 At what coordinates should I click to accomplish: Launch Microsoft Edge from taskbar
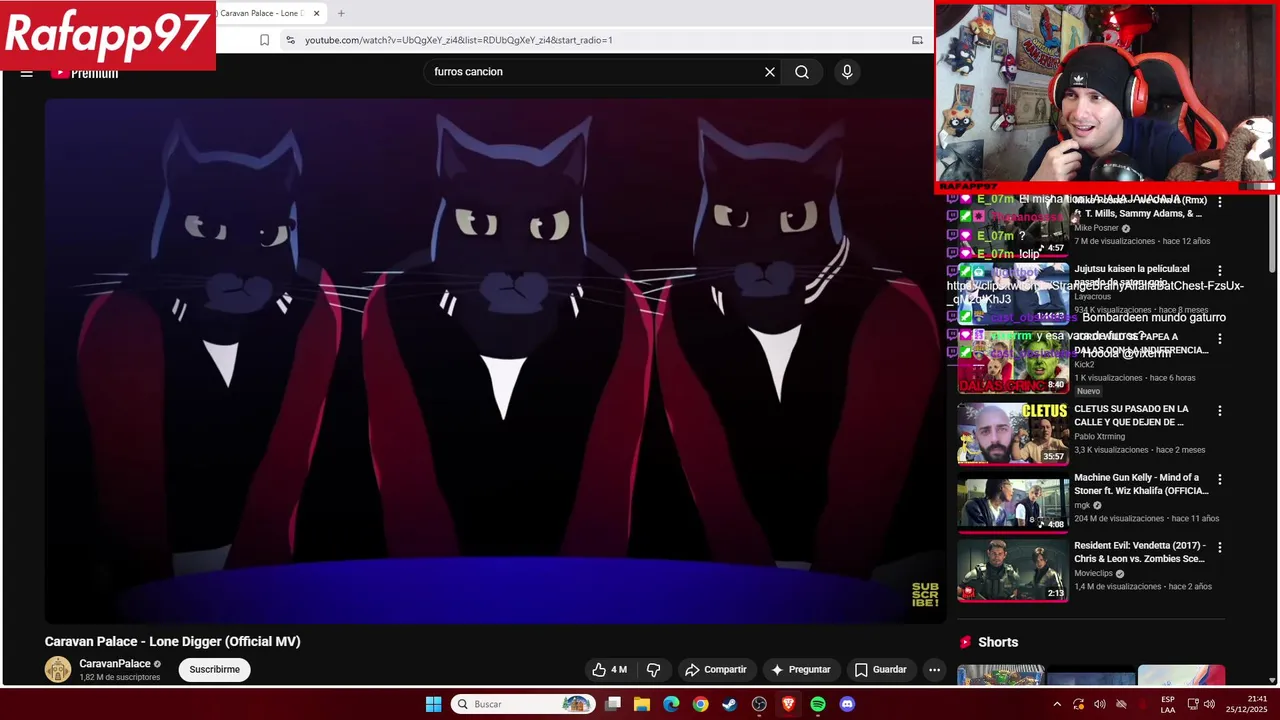[671, 704]
